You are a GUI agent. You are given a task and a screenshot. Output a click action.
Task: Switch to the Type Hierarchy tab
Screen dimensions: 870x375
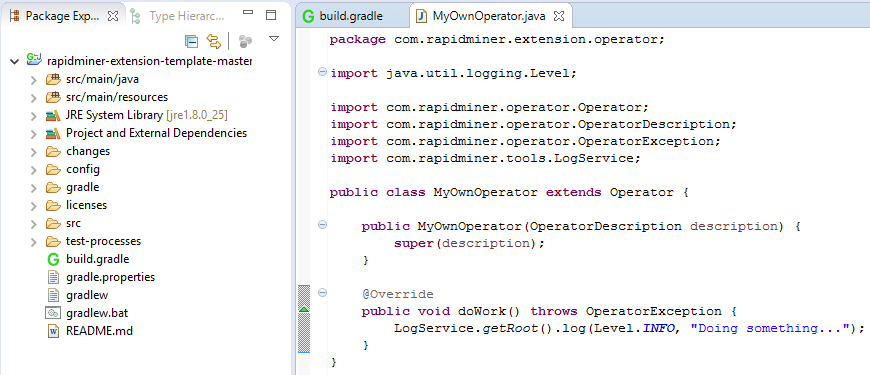(x=179, y=16)
